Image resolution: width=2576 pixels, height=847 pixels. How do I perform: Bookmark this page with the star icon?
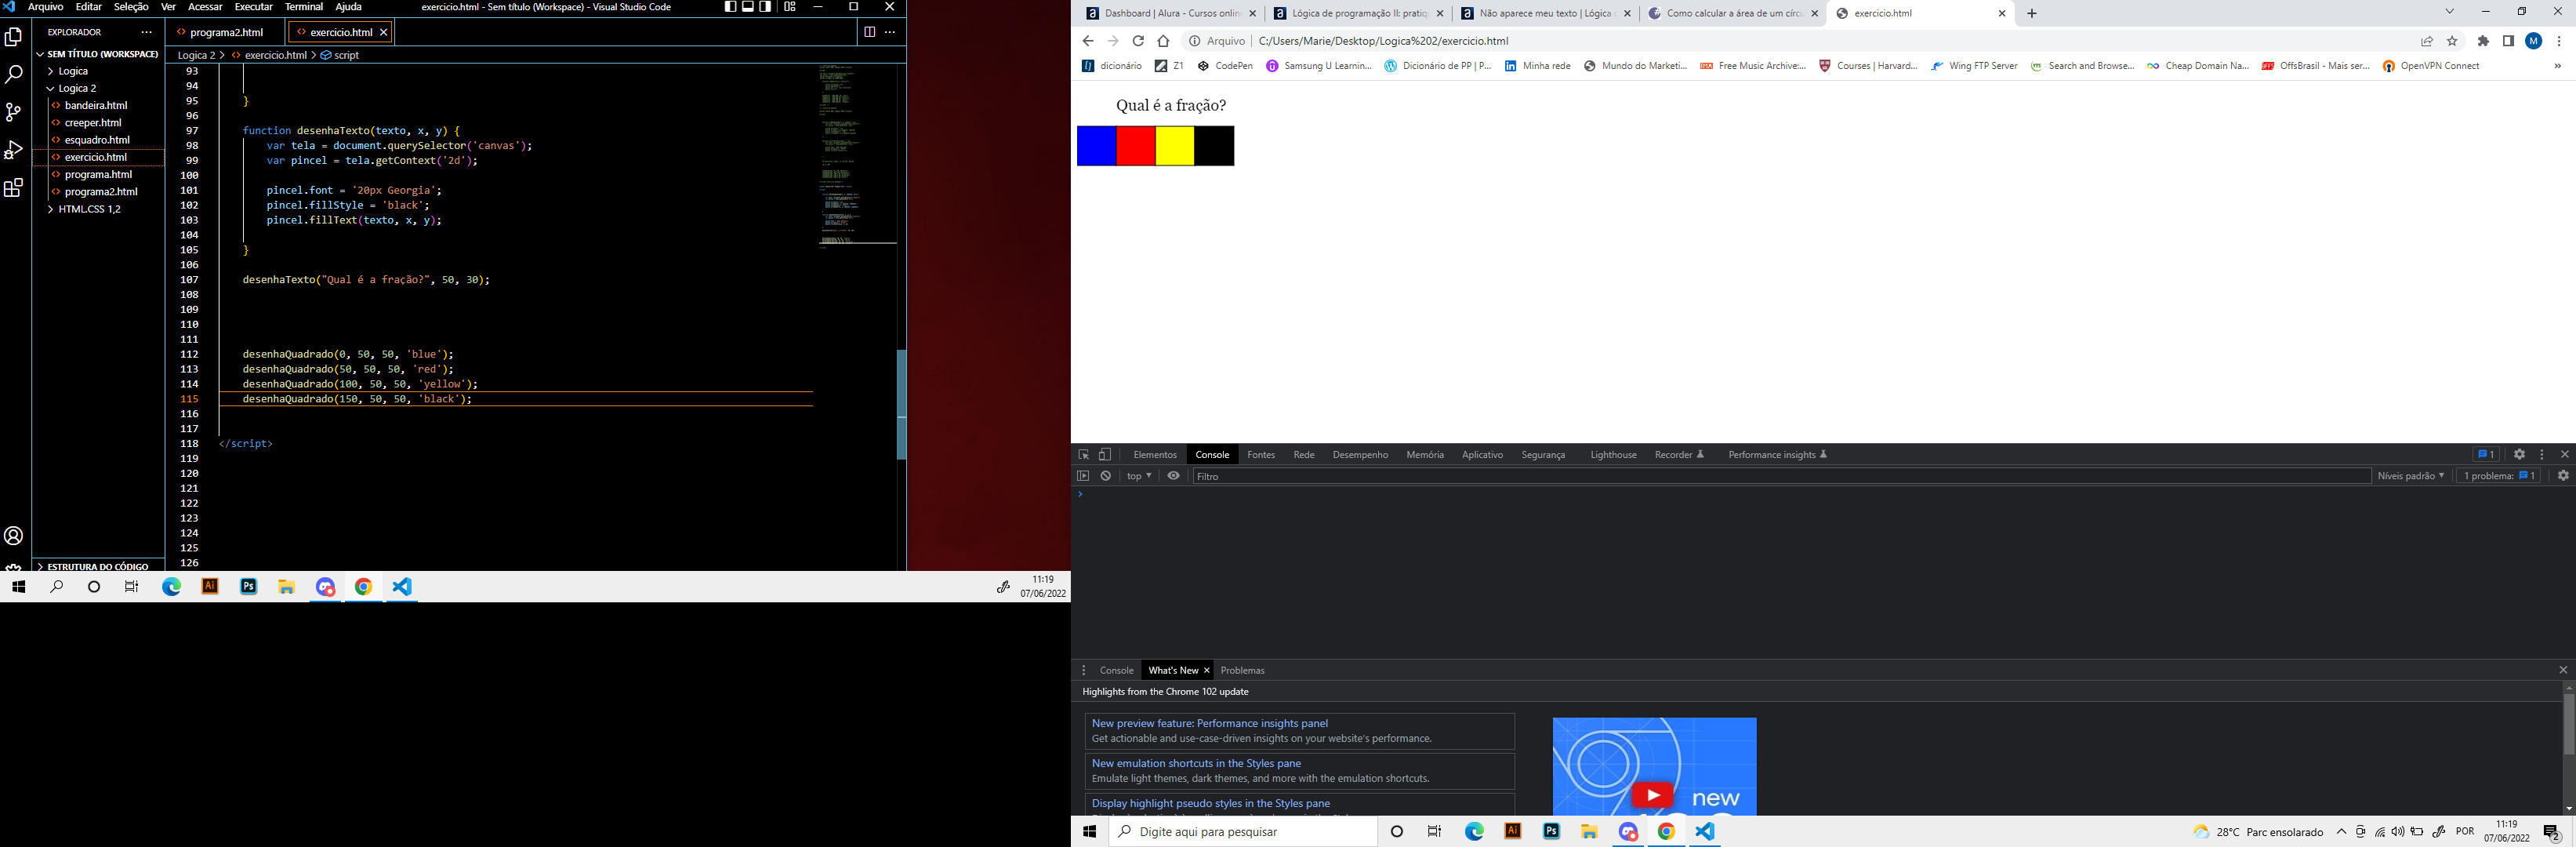pos(2452,41)
